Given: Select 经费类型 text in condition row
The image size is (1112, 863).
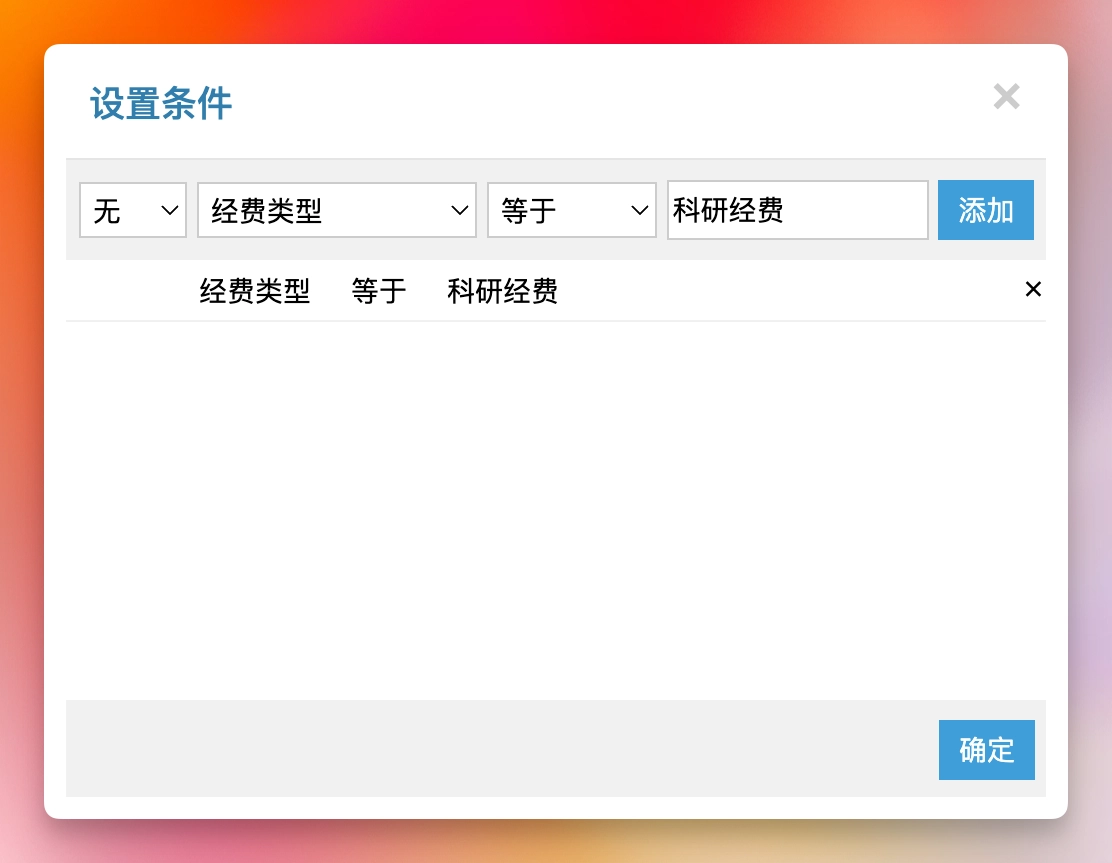Looking at the screenshot, I should (x=255, y=291).
